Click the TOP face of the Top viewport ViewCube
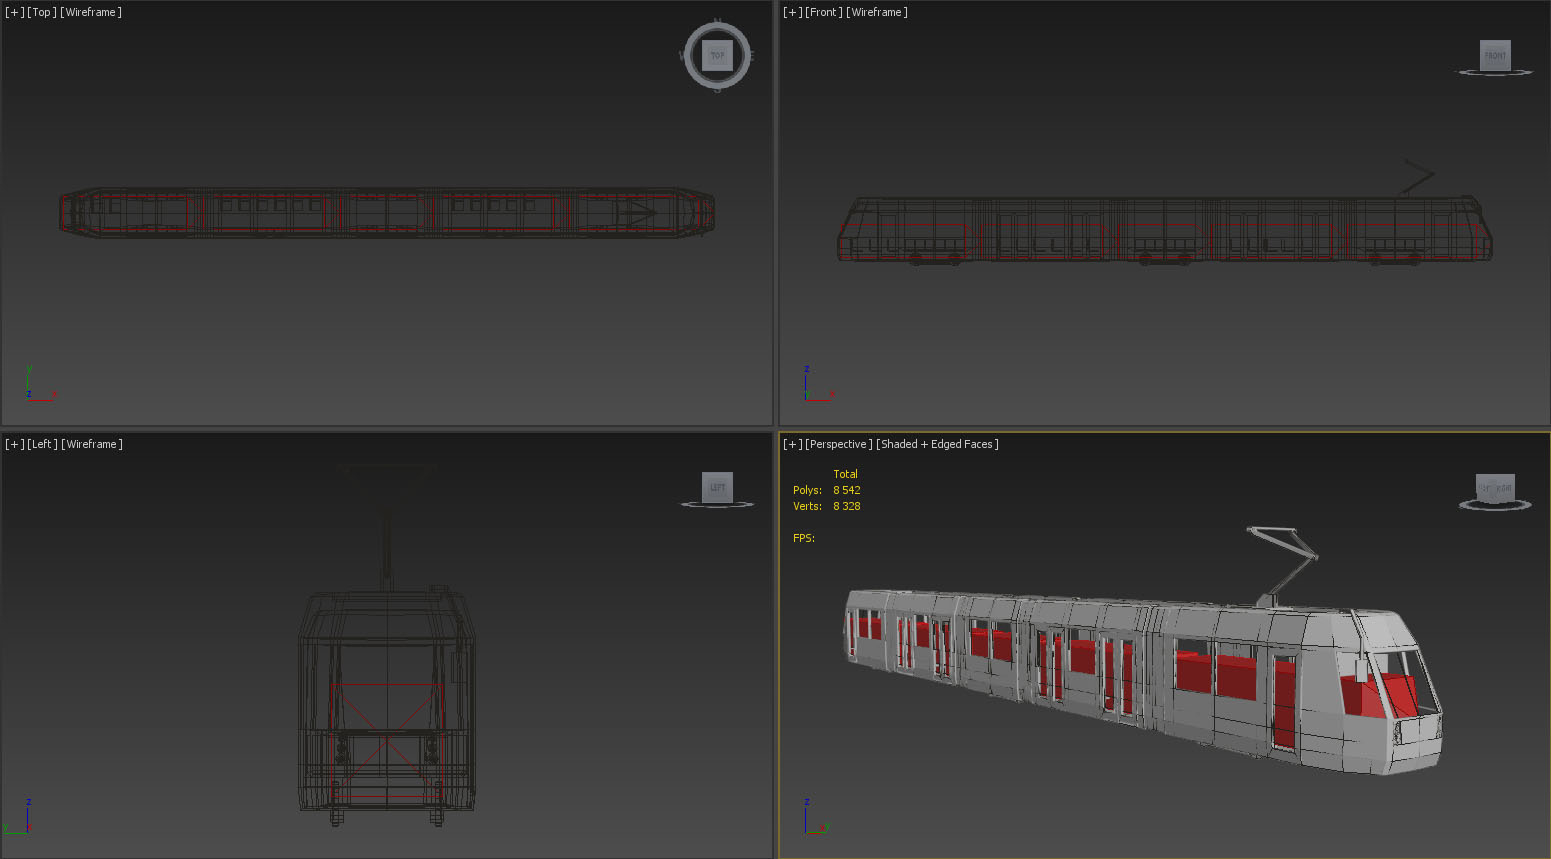This screenshot has height=859, width=1551. 716,56
